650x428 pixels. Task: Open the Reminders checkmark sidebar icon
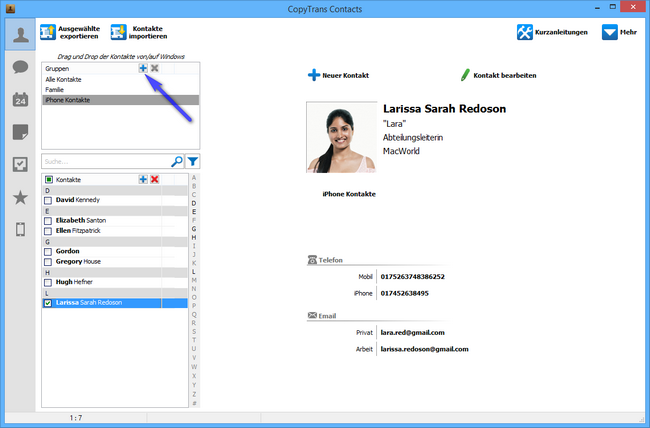click(19, 165)
